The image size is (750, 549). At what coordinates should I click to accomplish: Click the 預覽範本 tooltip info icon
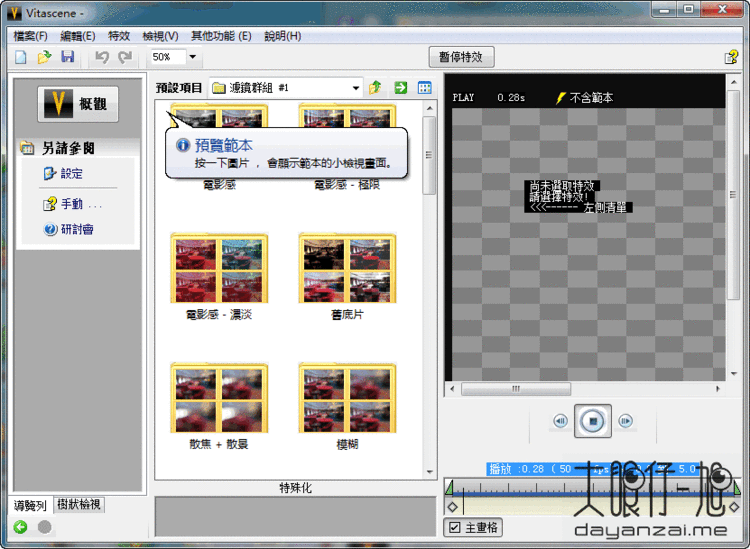(183, 145)
